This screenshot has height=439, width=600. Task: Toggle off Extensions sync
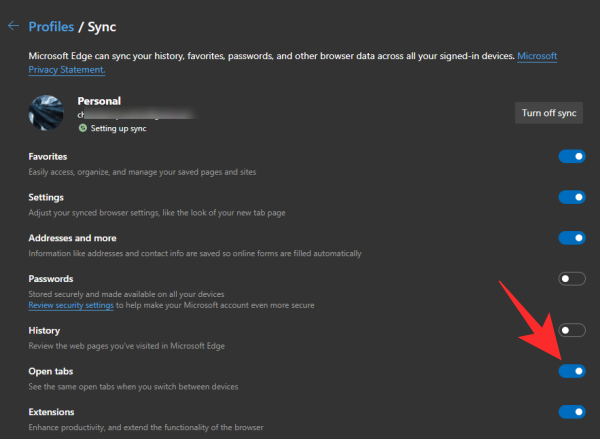572,412
